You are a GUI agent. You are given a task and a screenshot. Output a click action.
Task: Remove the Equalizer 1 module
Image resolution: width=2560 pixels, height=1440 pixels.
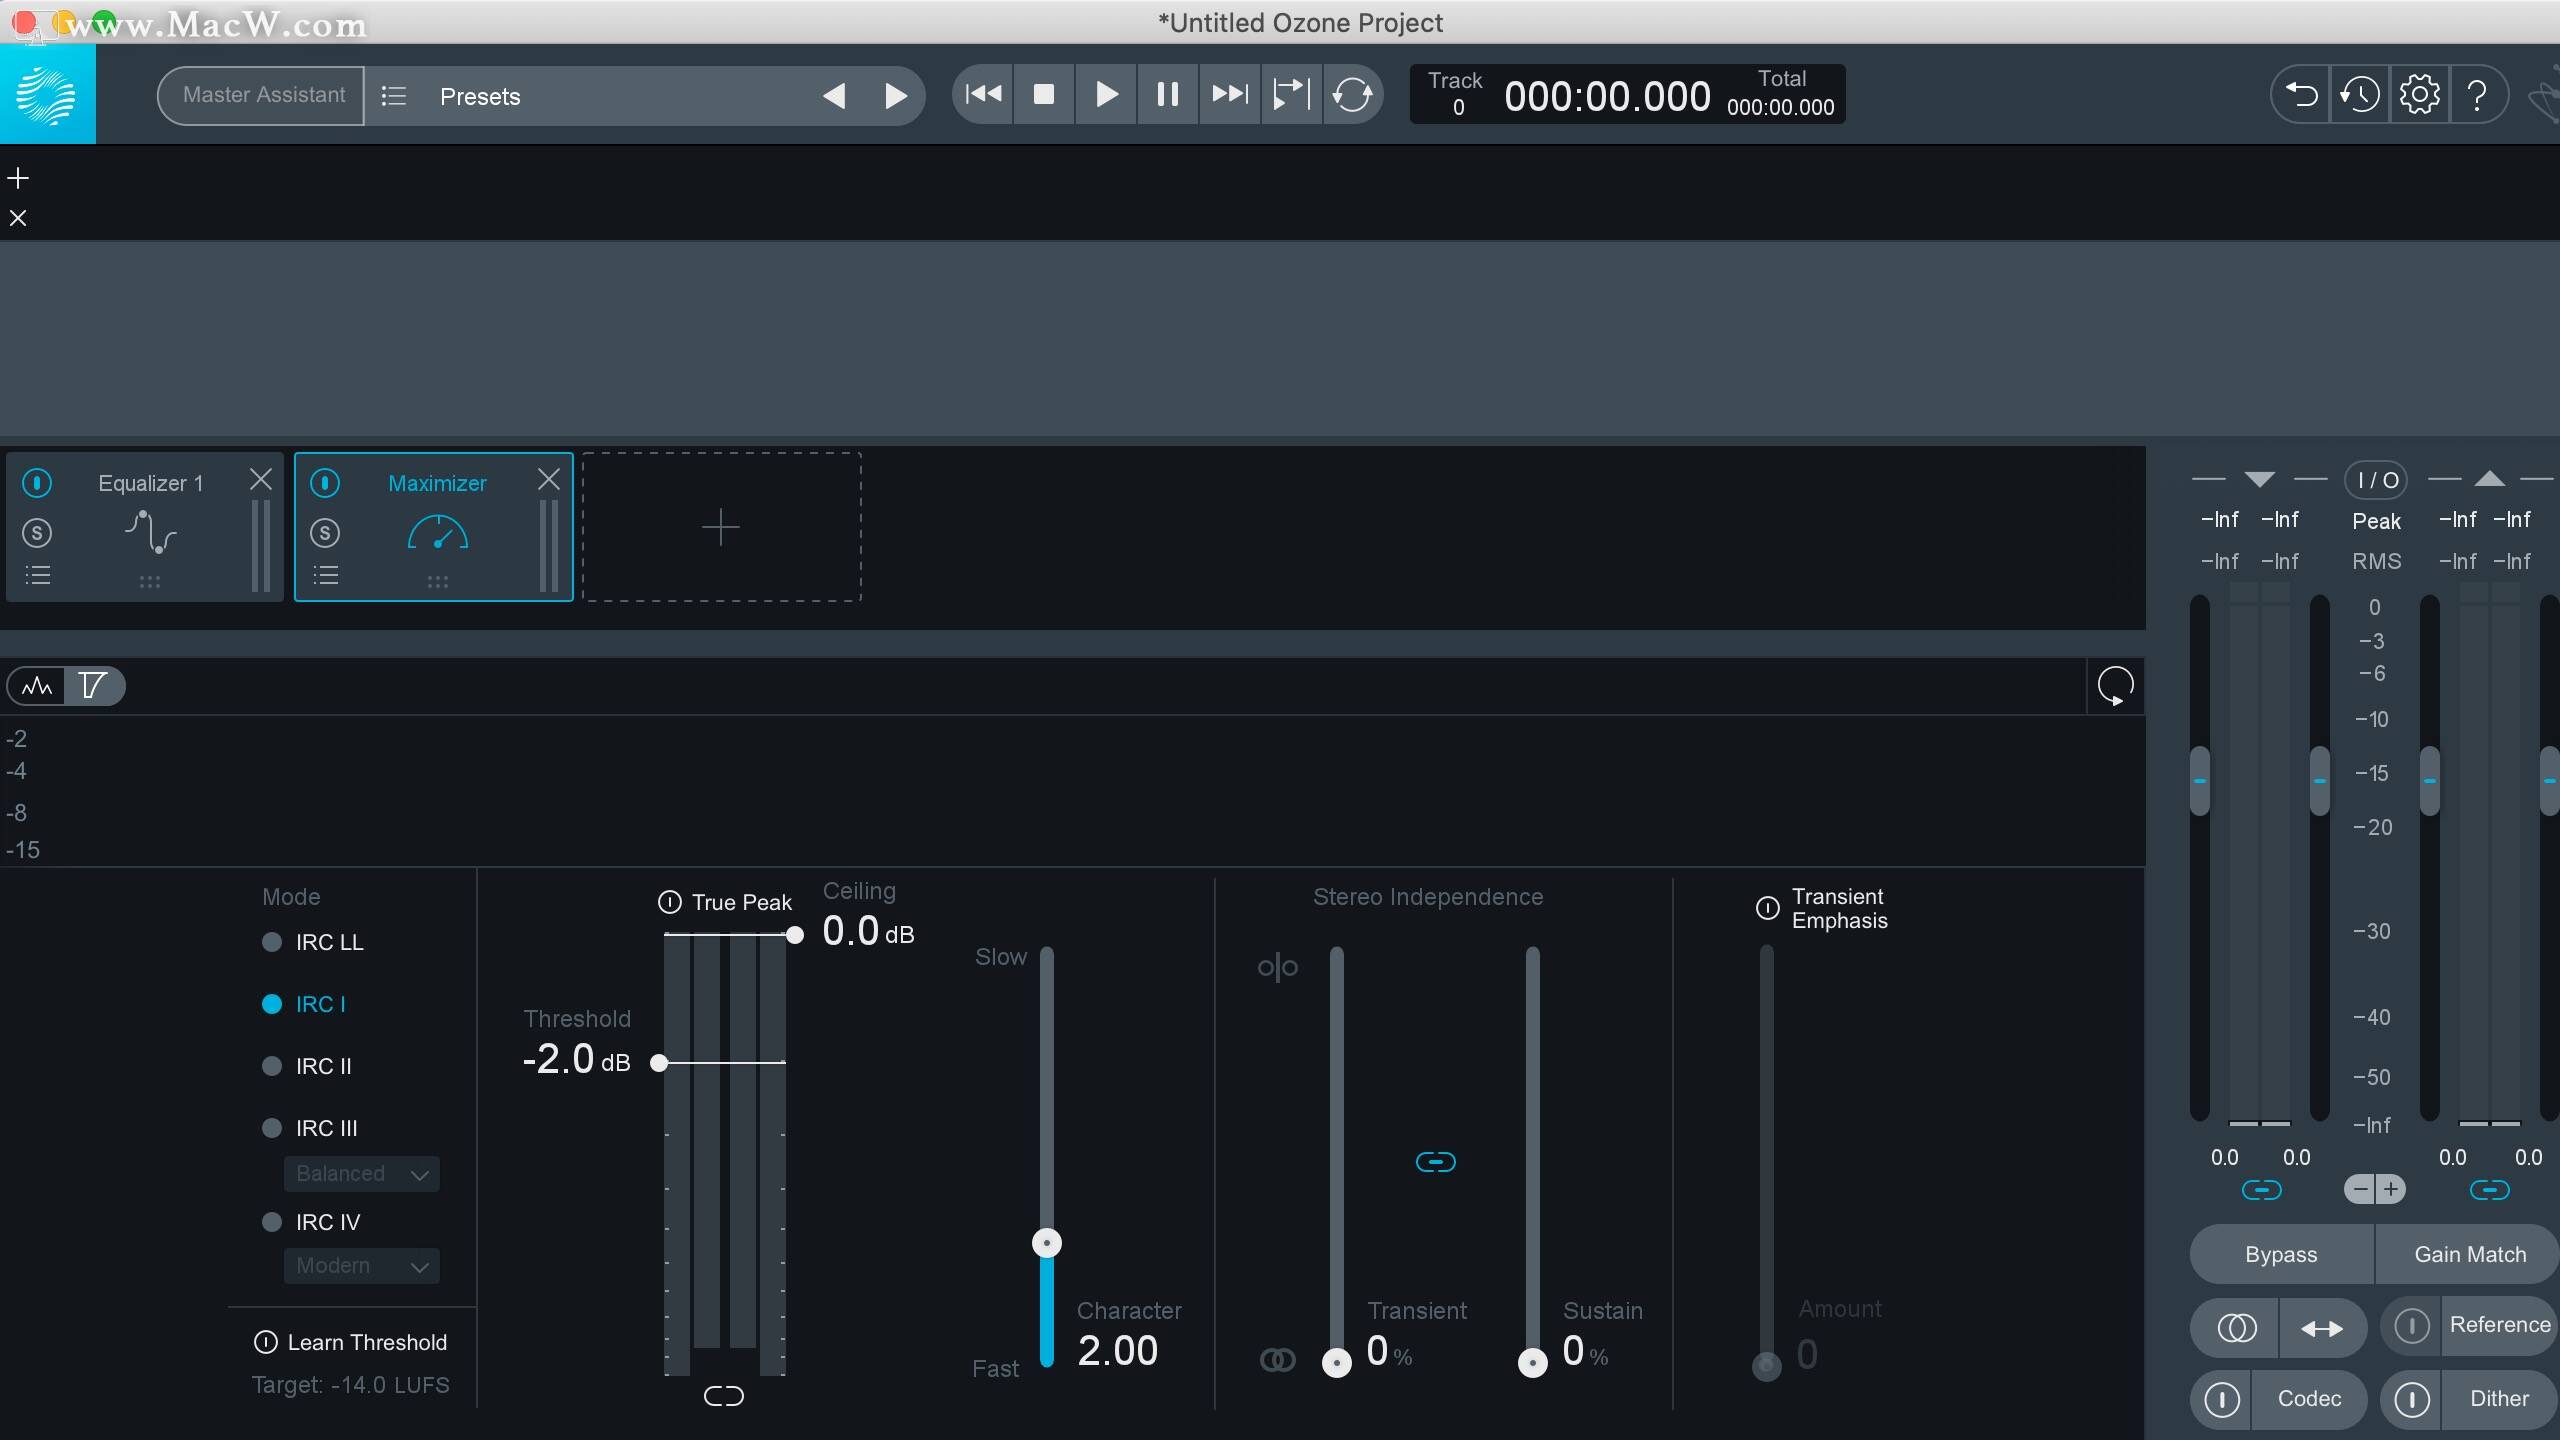pyautogui.click(x=261, y=480)
